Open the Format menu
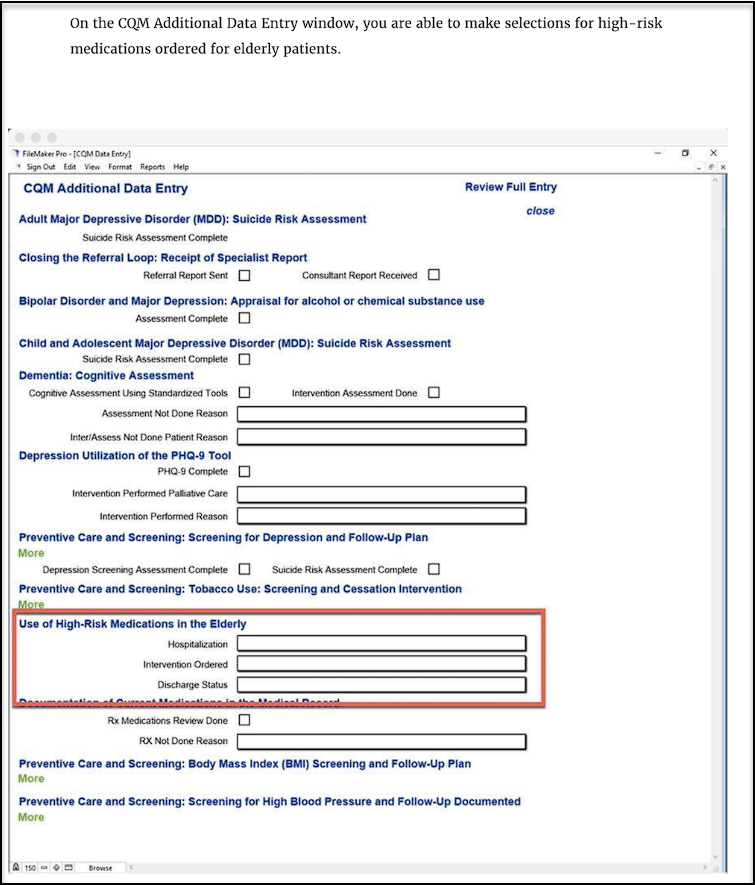The height and width of the screenshot is (885, 755). 120,167
